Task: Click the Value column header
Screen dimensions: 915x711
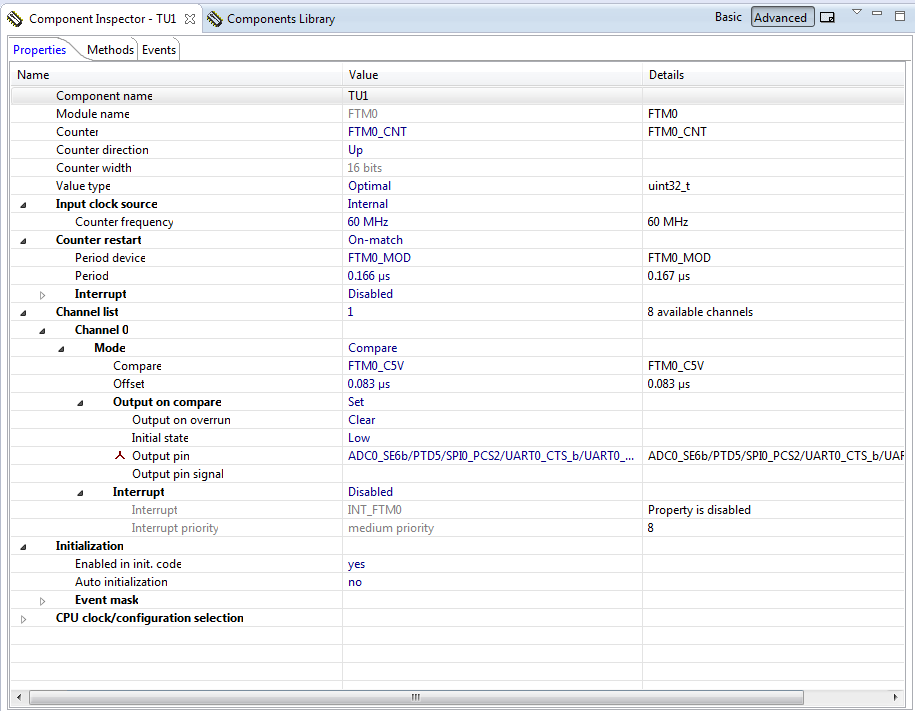Action: point(492,75)
